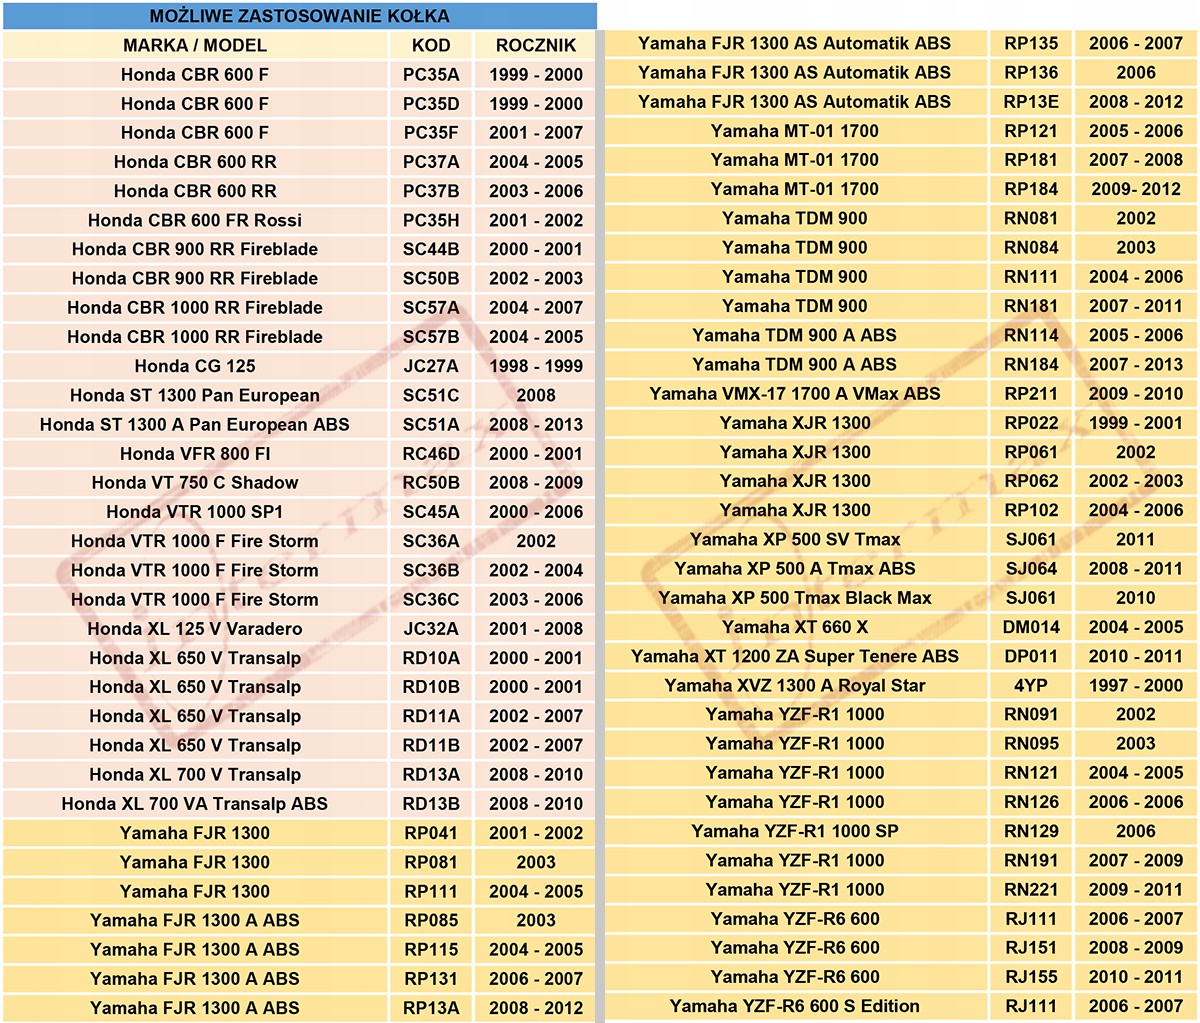The width and height of the screenshot is (1200, 1023).
Task: Click 'Yamaha XP 500 A Tmax ABS' cell
Action: (x=795, y=568)
